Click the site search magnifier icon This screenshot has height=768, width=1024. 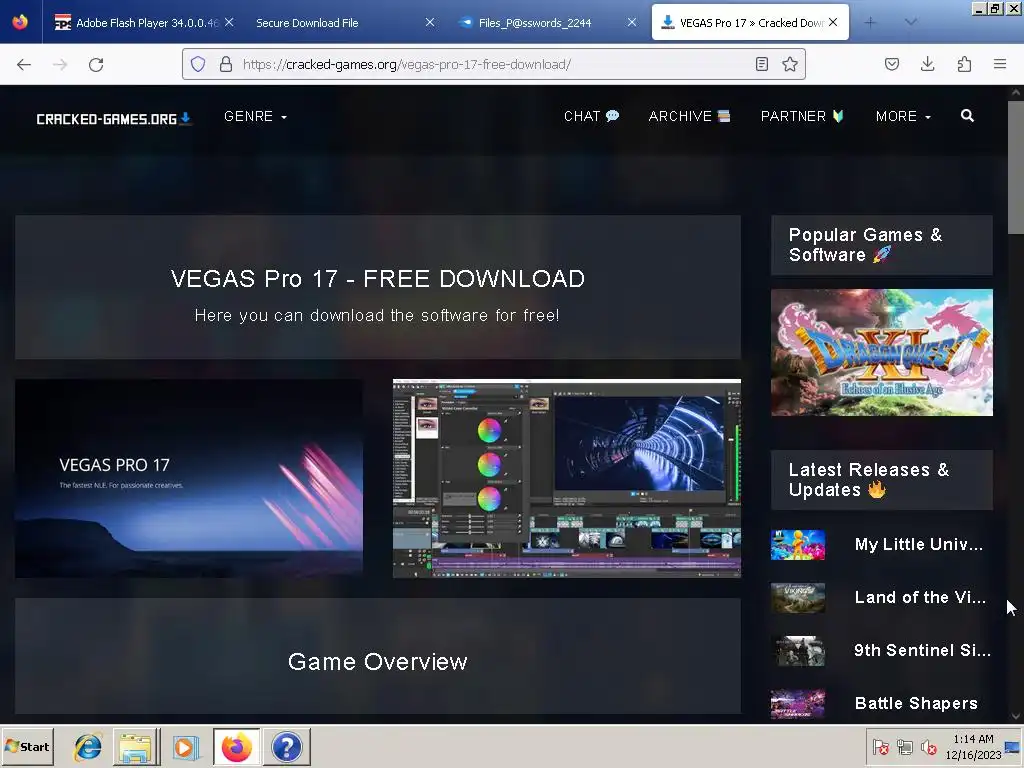pos(968,116)
